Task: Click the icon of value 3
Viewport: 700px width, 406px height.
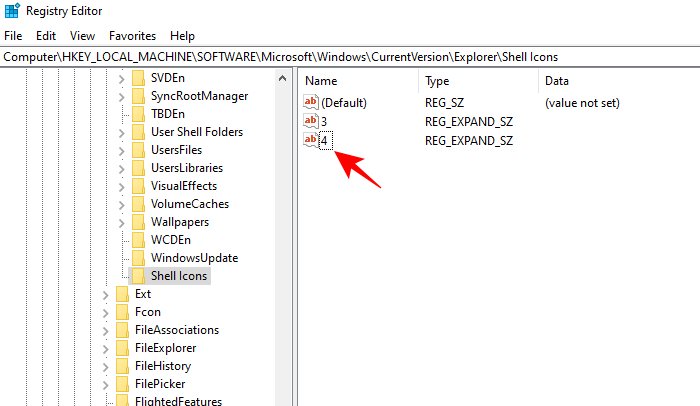Action: coord(310,121)
